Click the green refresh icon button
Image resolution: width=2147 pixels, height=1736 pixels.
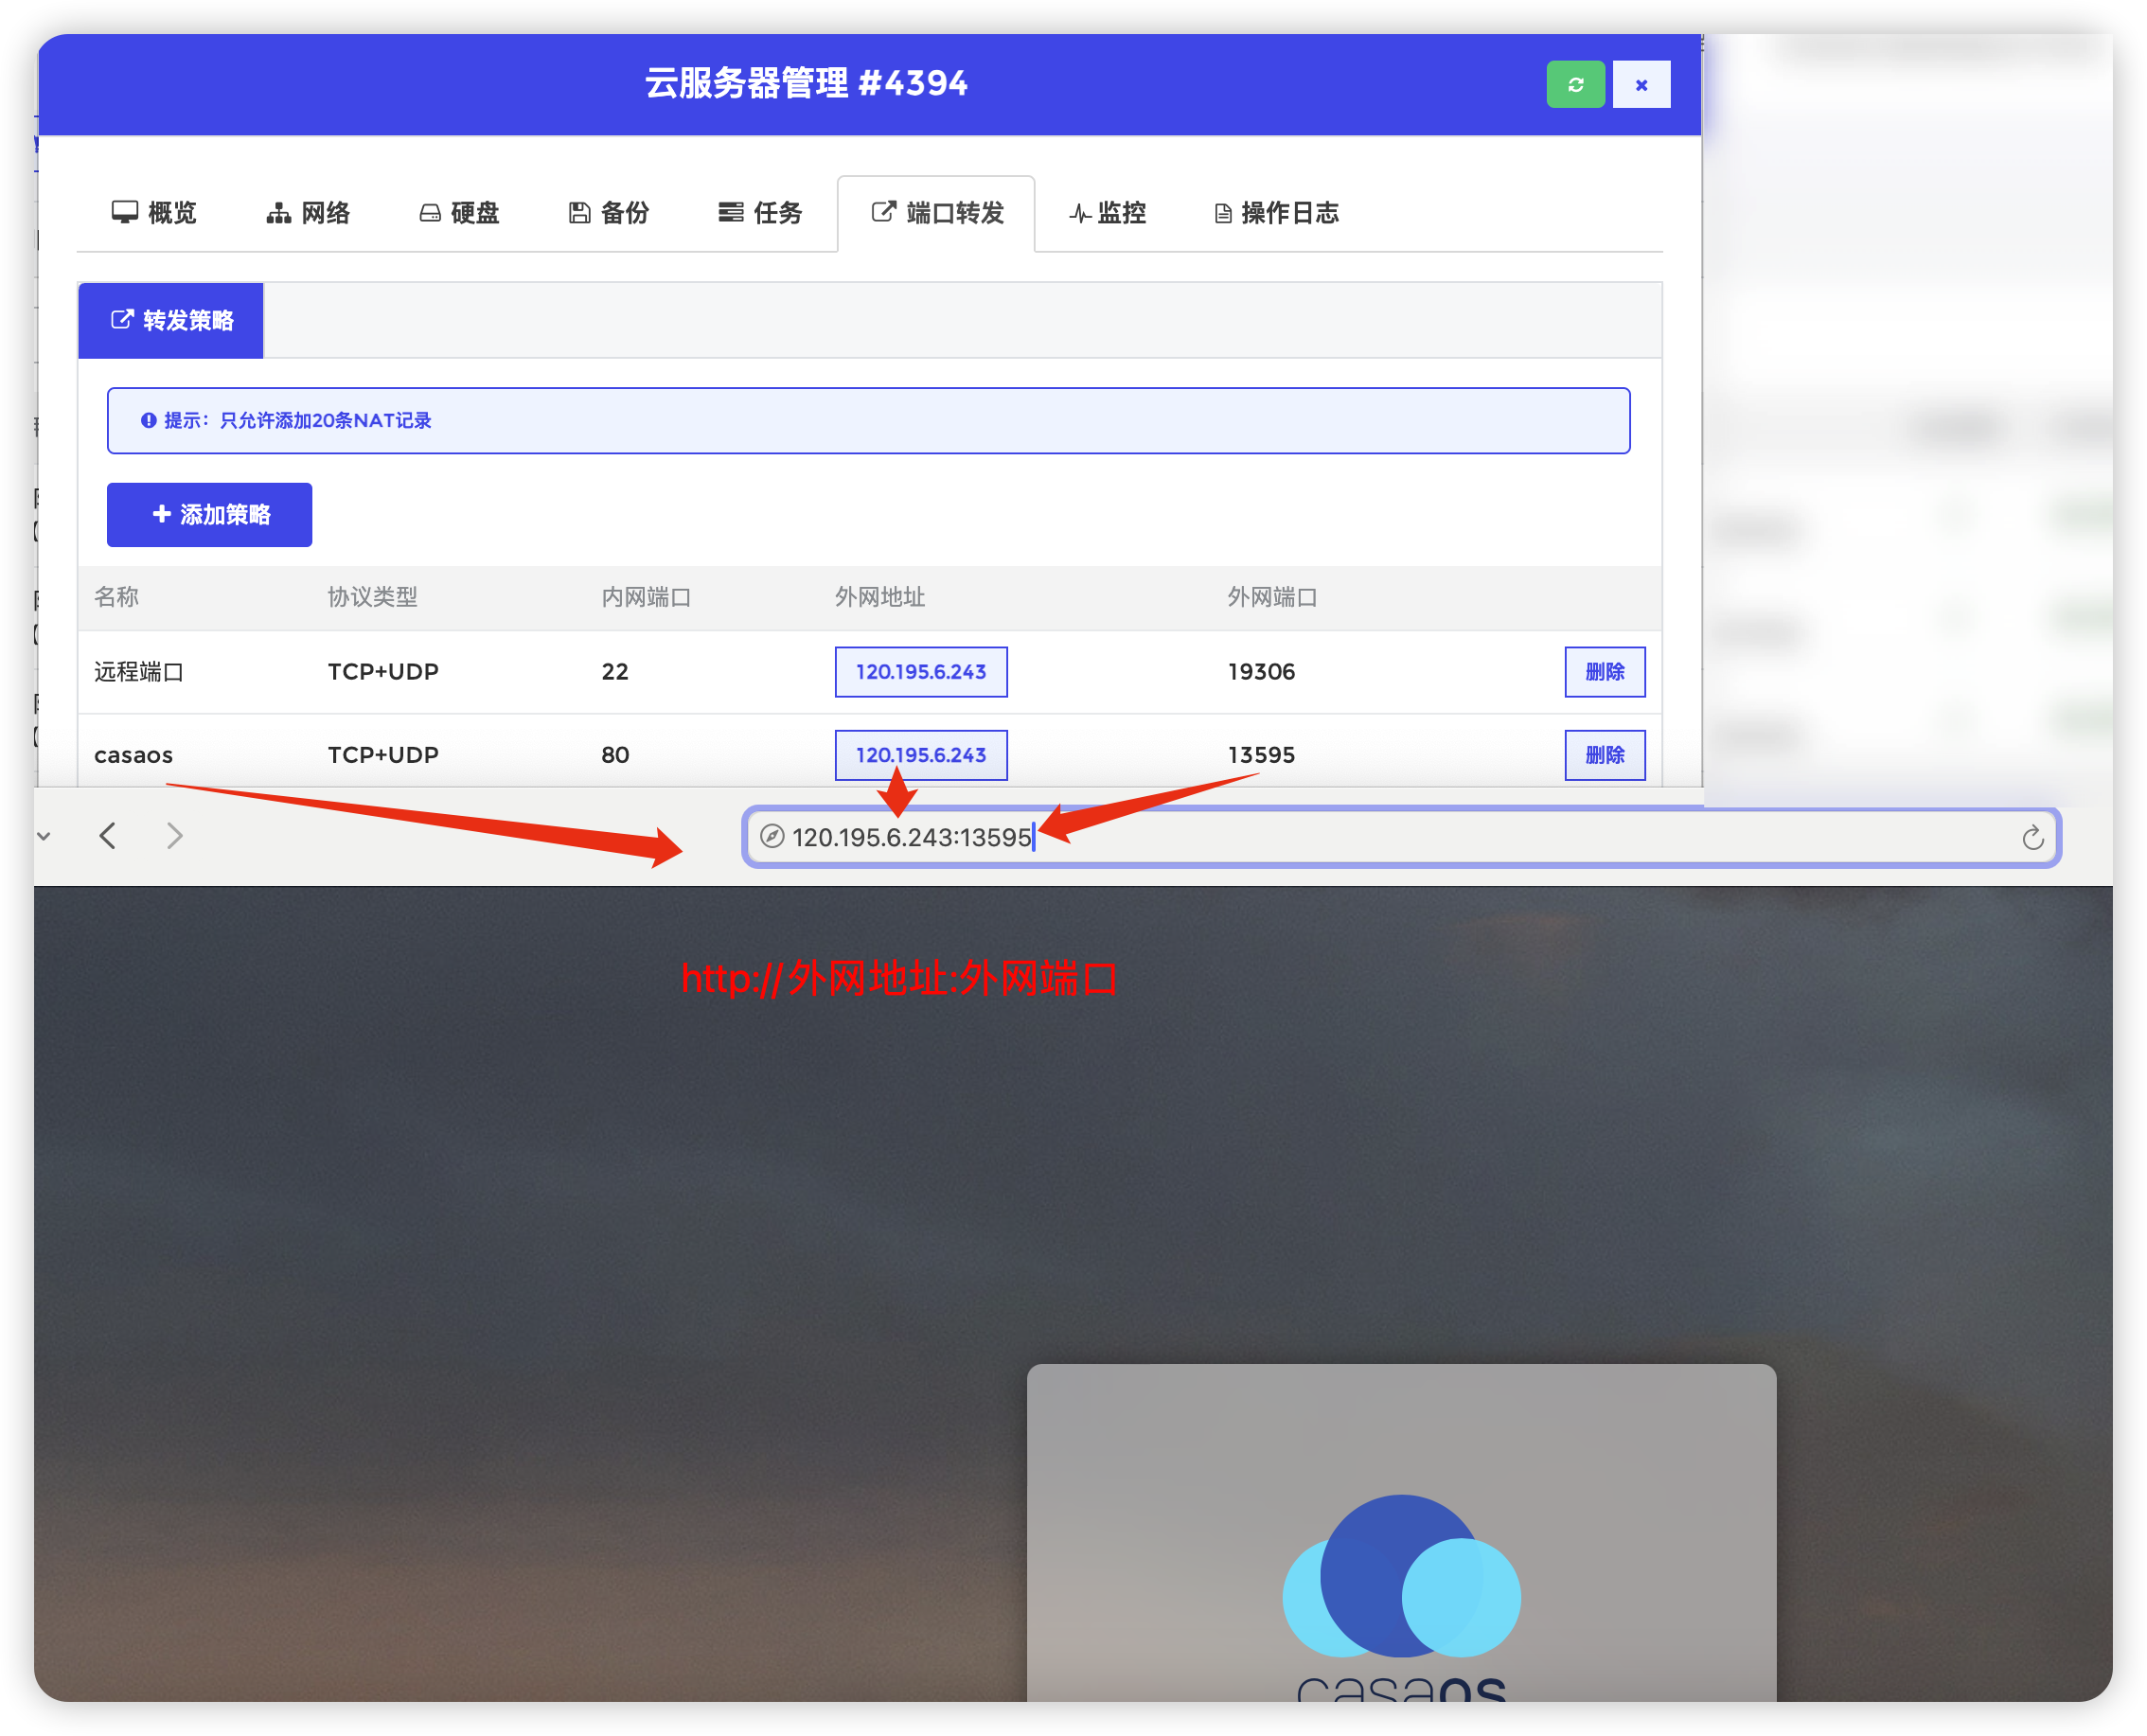[1575, 85]
